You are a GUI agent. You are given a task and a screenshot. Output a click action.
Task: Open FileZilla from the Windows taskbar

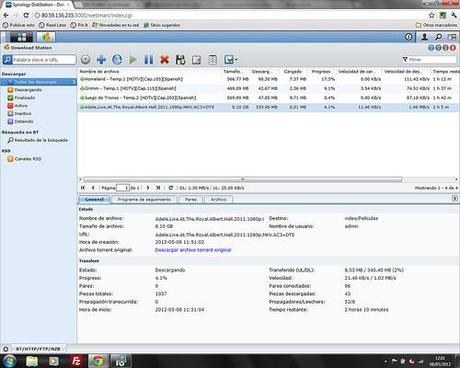(76, 361)
